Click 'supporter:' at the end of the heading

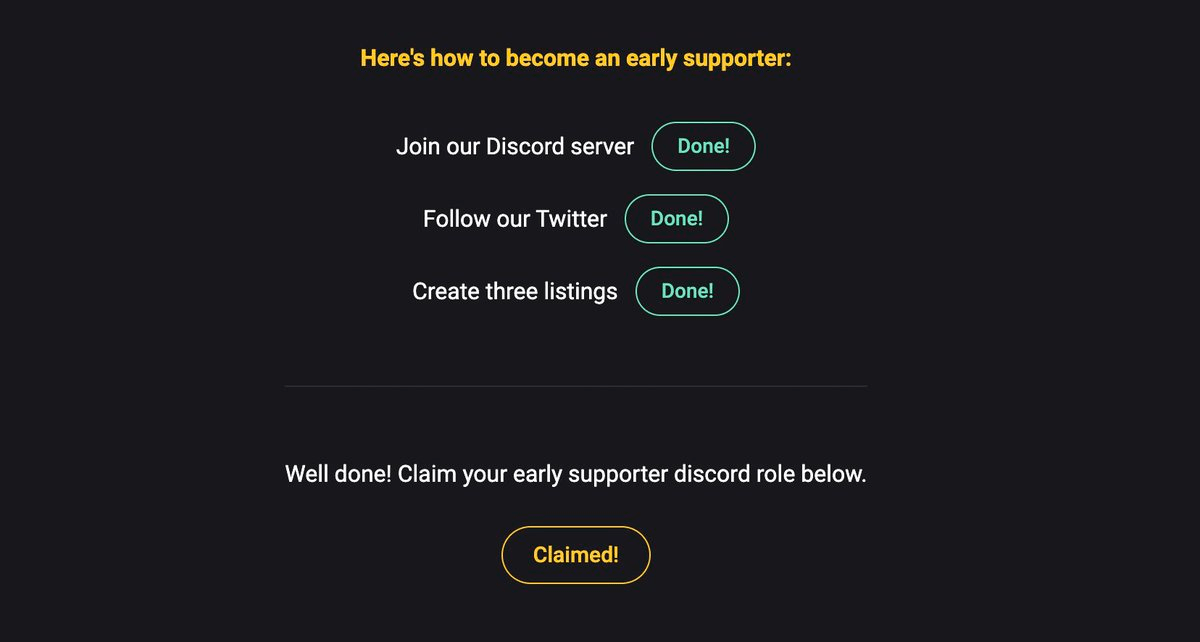[x=737, y=59]
